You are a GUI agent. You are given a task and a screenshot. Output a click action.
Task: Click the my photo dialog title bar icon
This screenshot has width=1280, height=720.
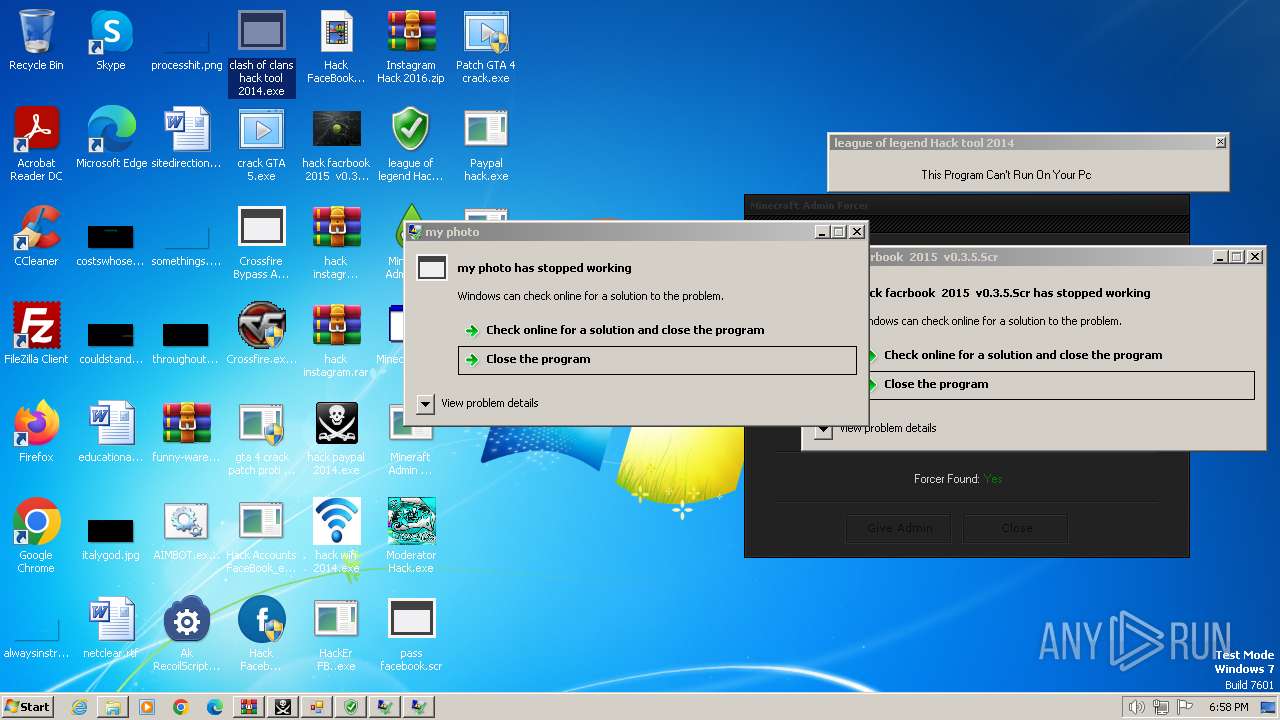click(414, 232)
